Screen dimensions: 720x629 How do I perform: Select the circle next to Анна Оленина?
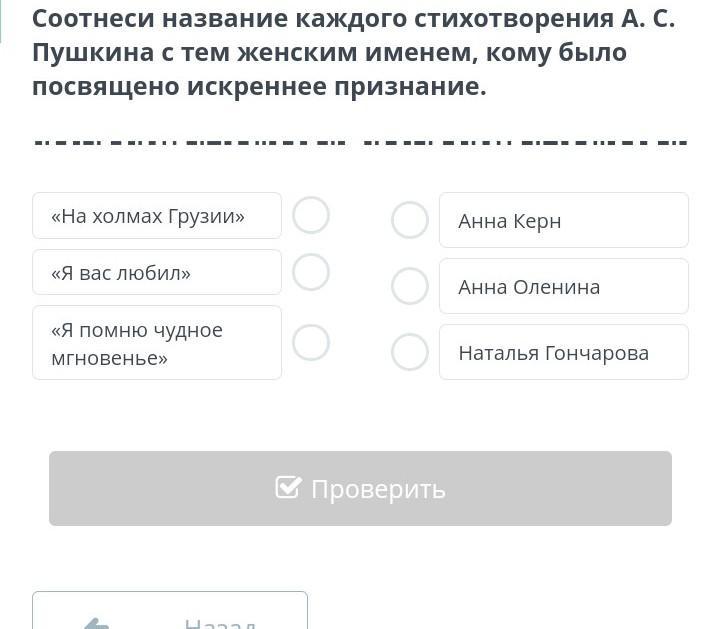[410, 286]
